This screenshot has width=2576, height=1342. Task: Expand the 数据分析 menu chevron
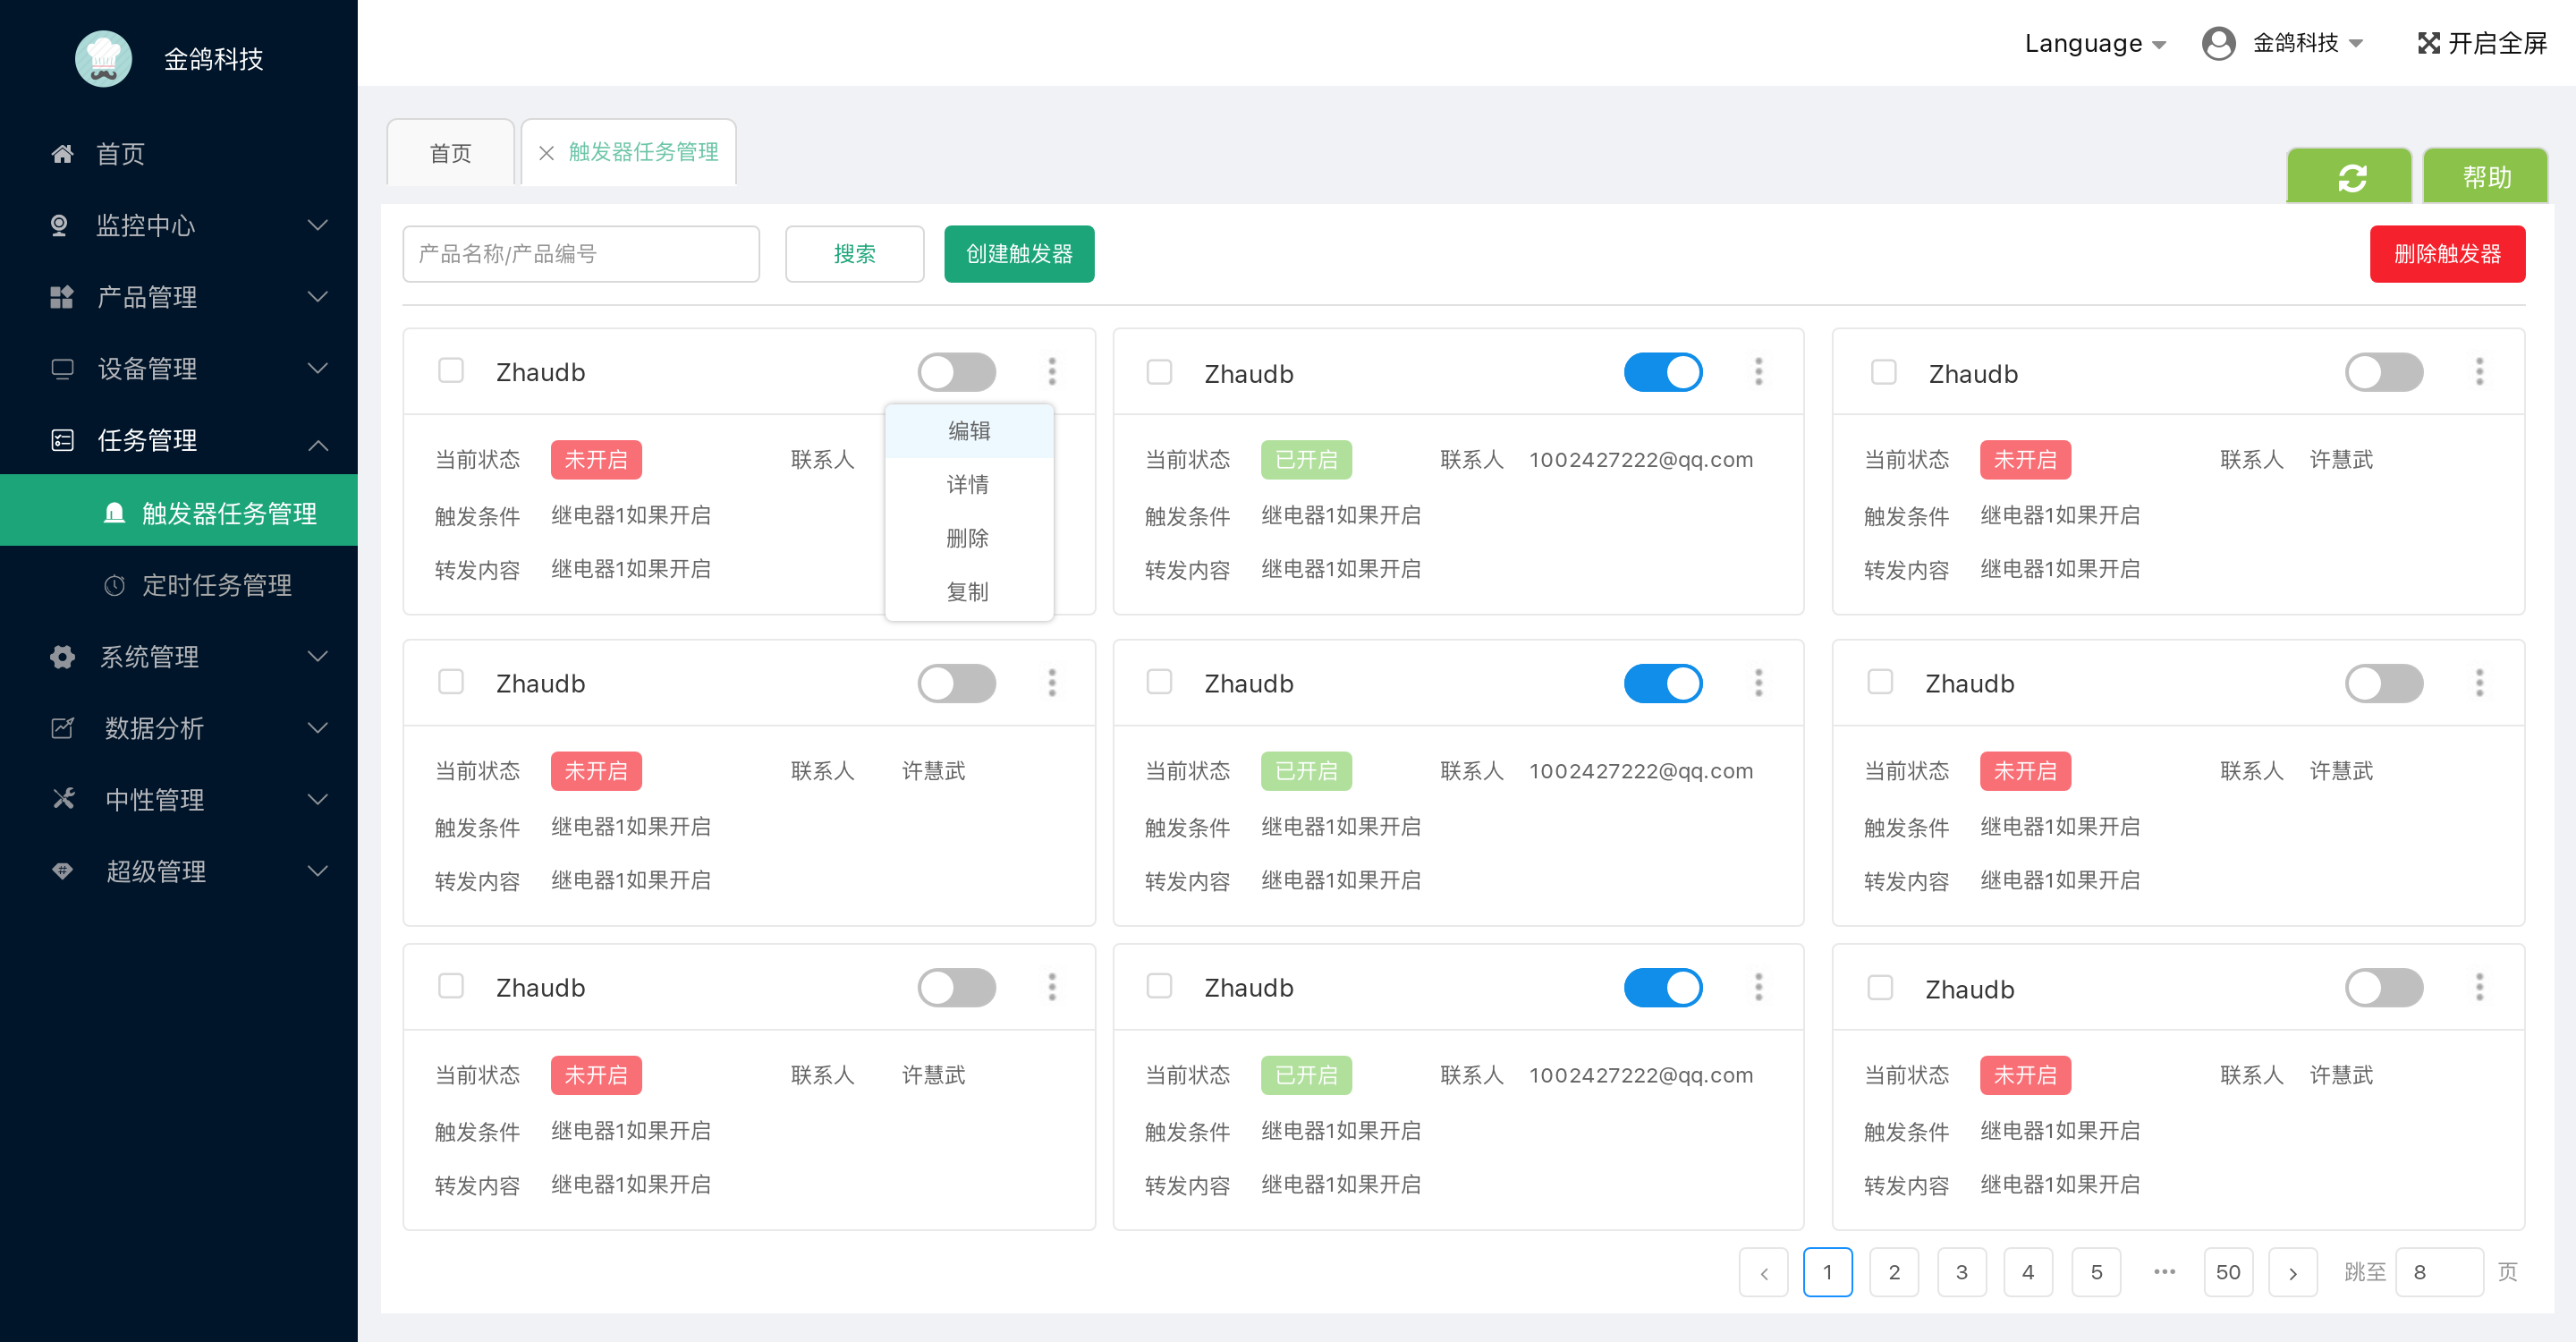318,728
